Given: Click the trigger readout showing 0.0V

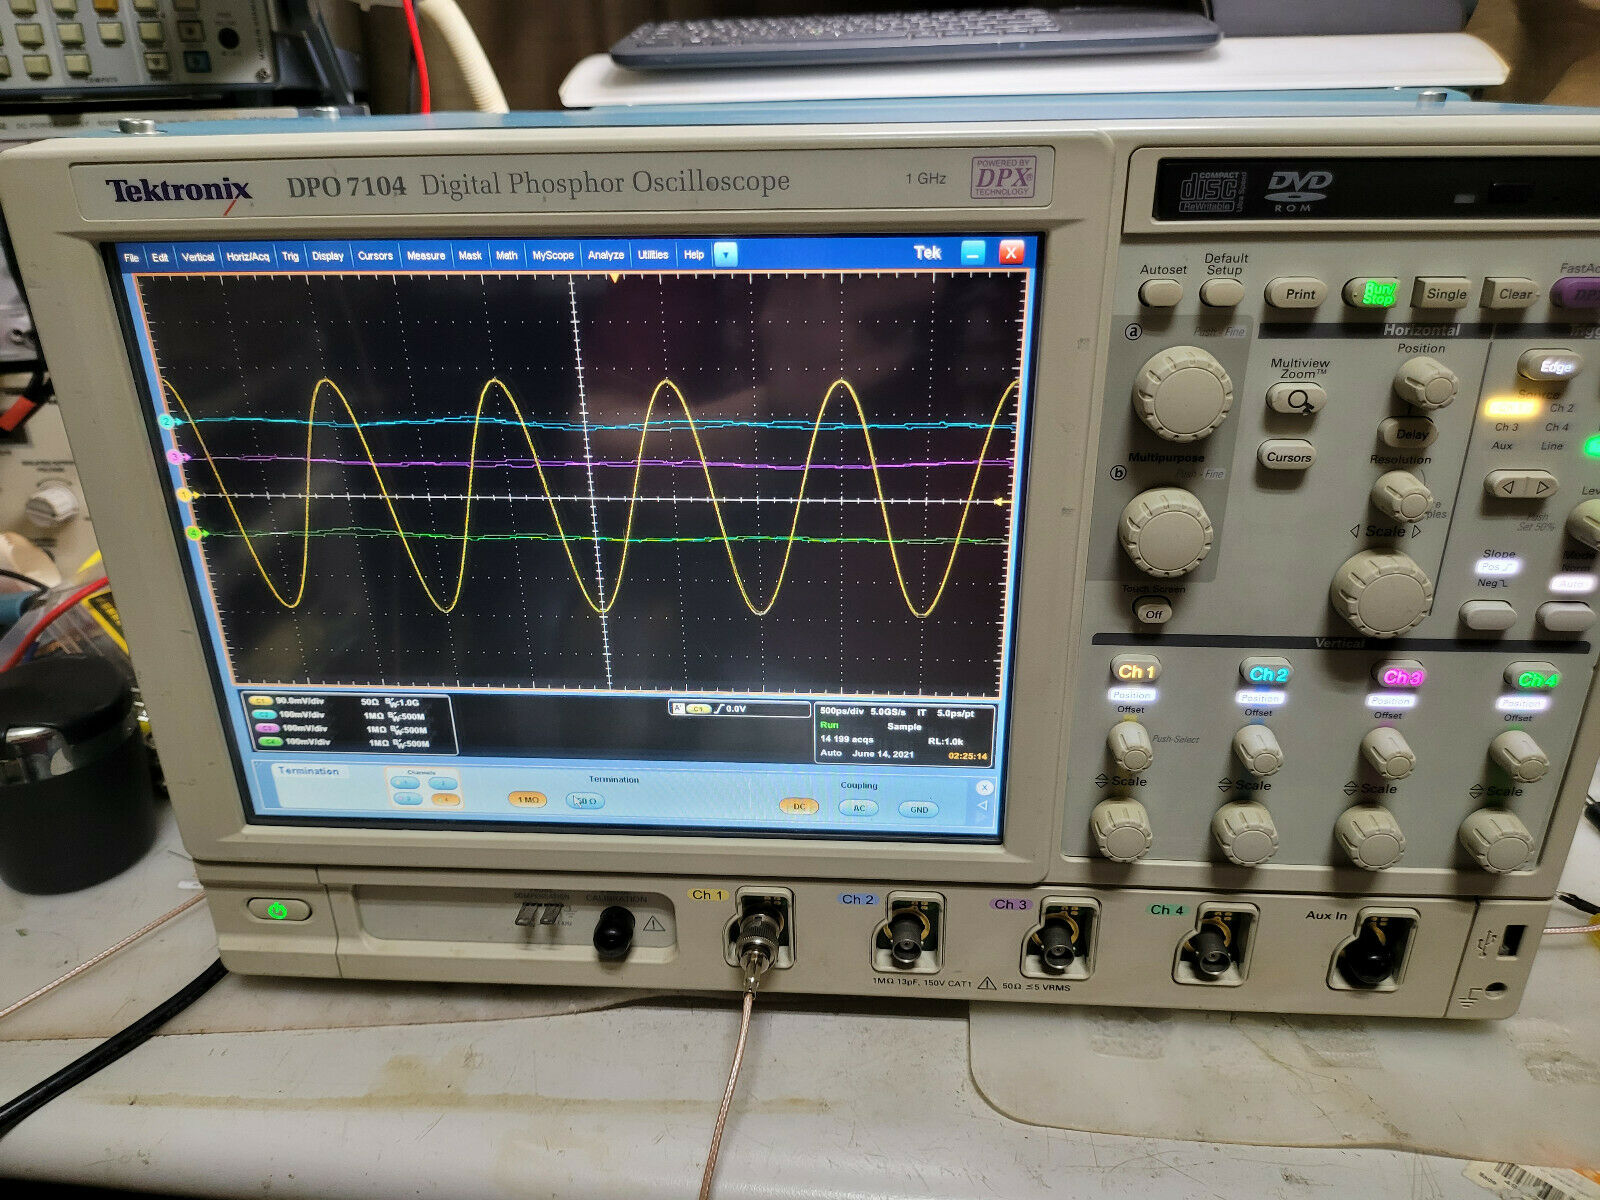Looking at the screenshot, I should pos(738,708).
